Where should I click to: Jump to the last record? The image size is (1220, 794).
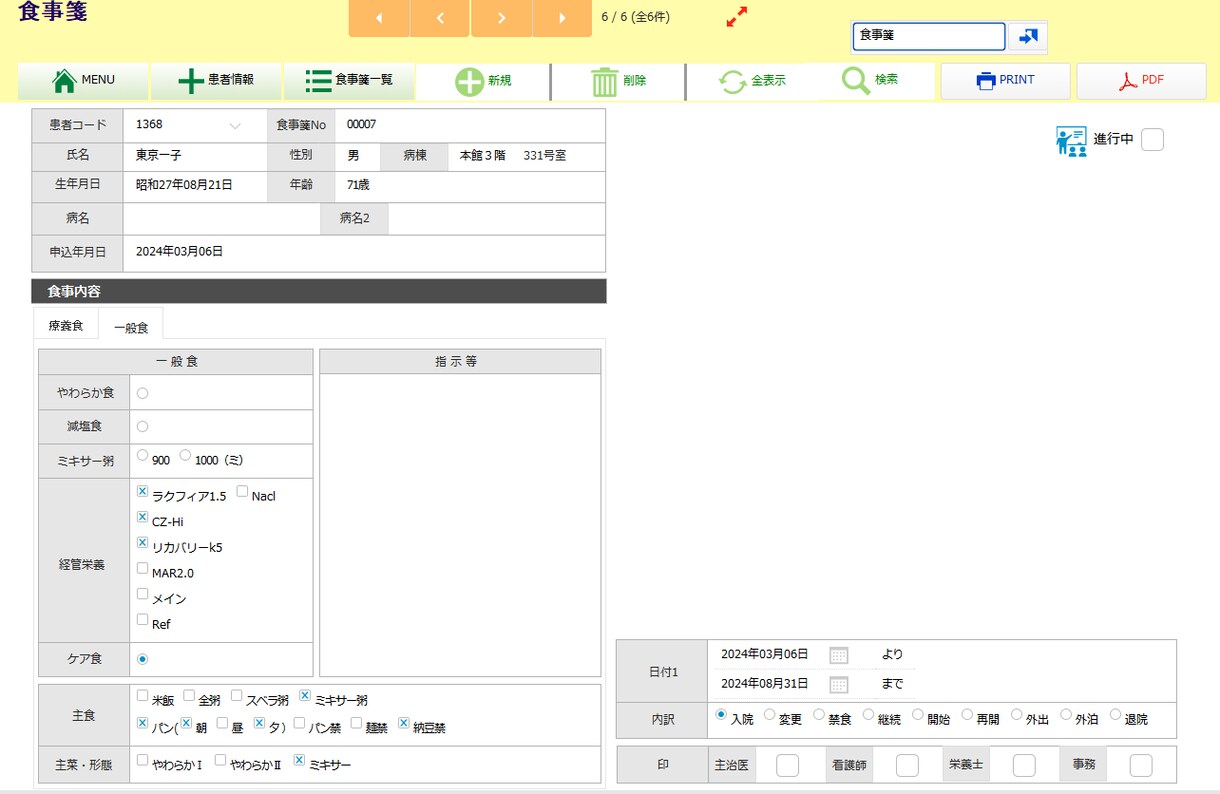point(562,18)
